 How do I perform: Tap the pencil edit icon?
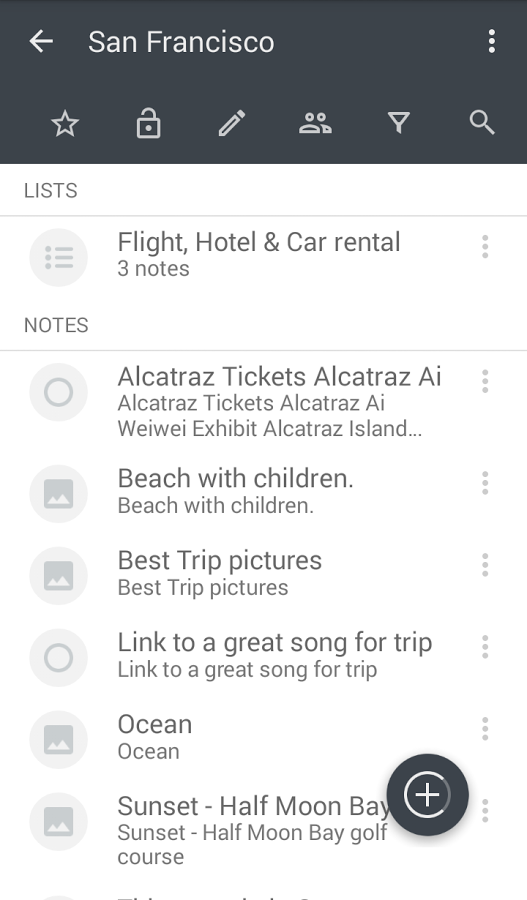click(x=232, y=123)
